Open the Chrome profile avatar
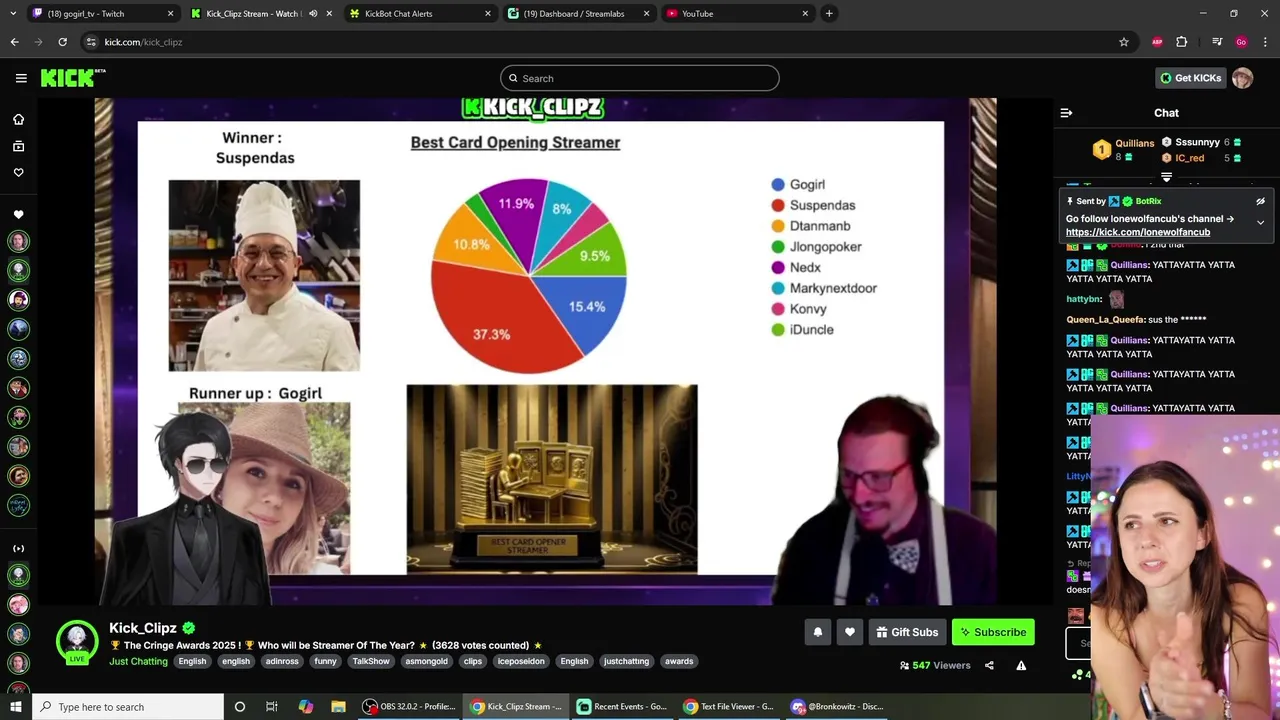 click(1241, 42)
